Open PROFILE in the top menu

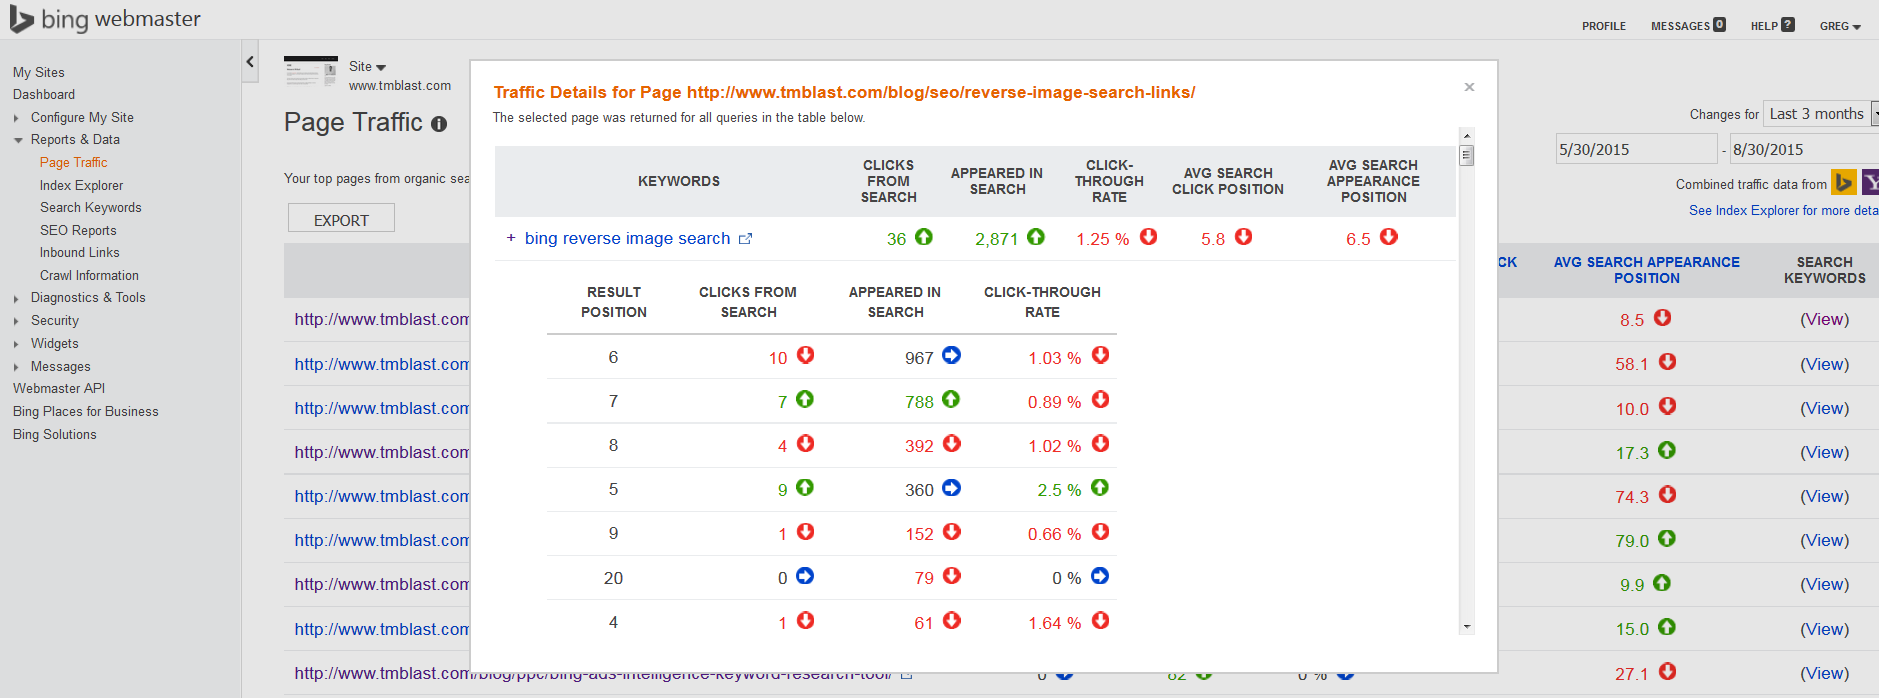point(1603,26)
